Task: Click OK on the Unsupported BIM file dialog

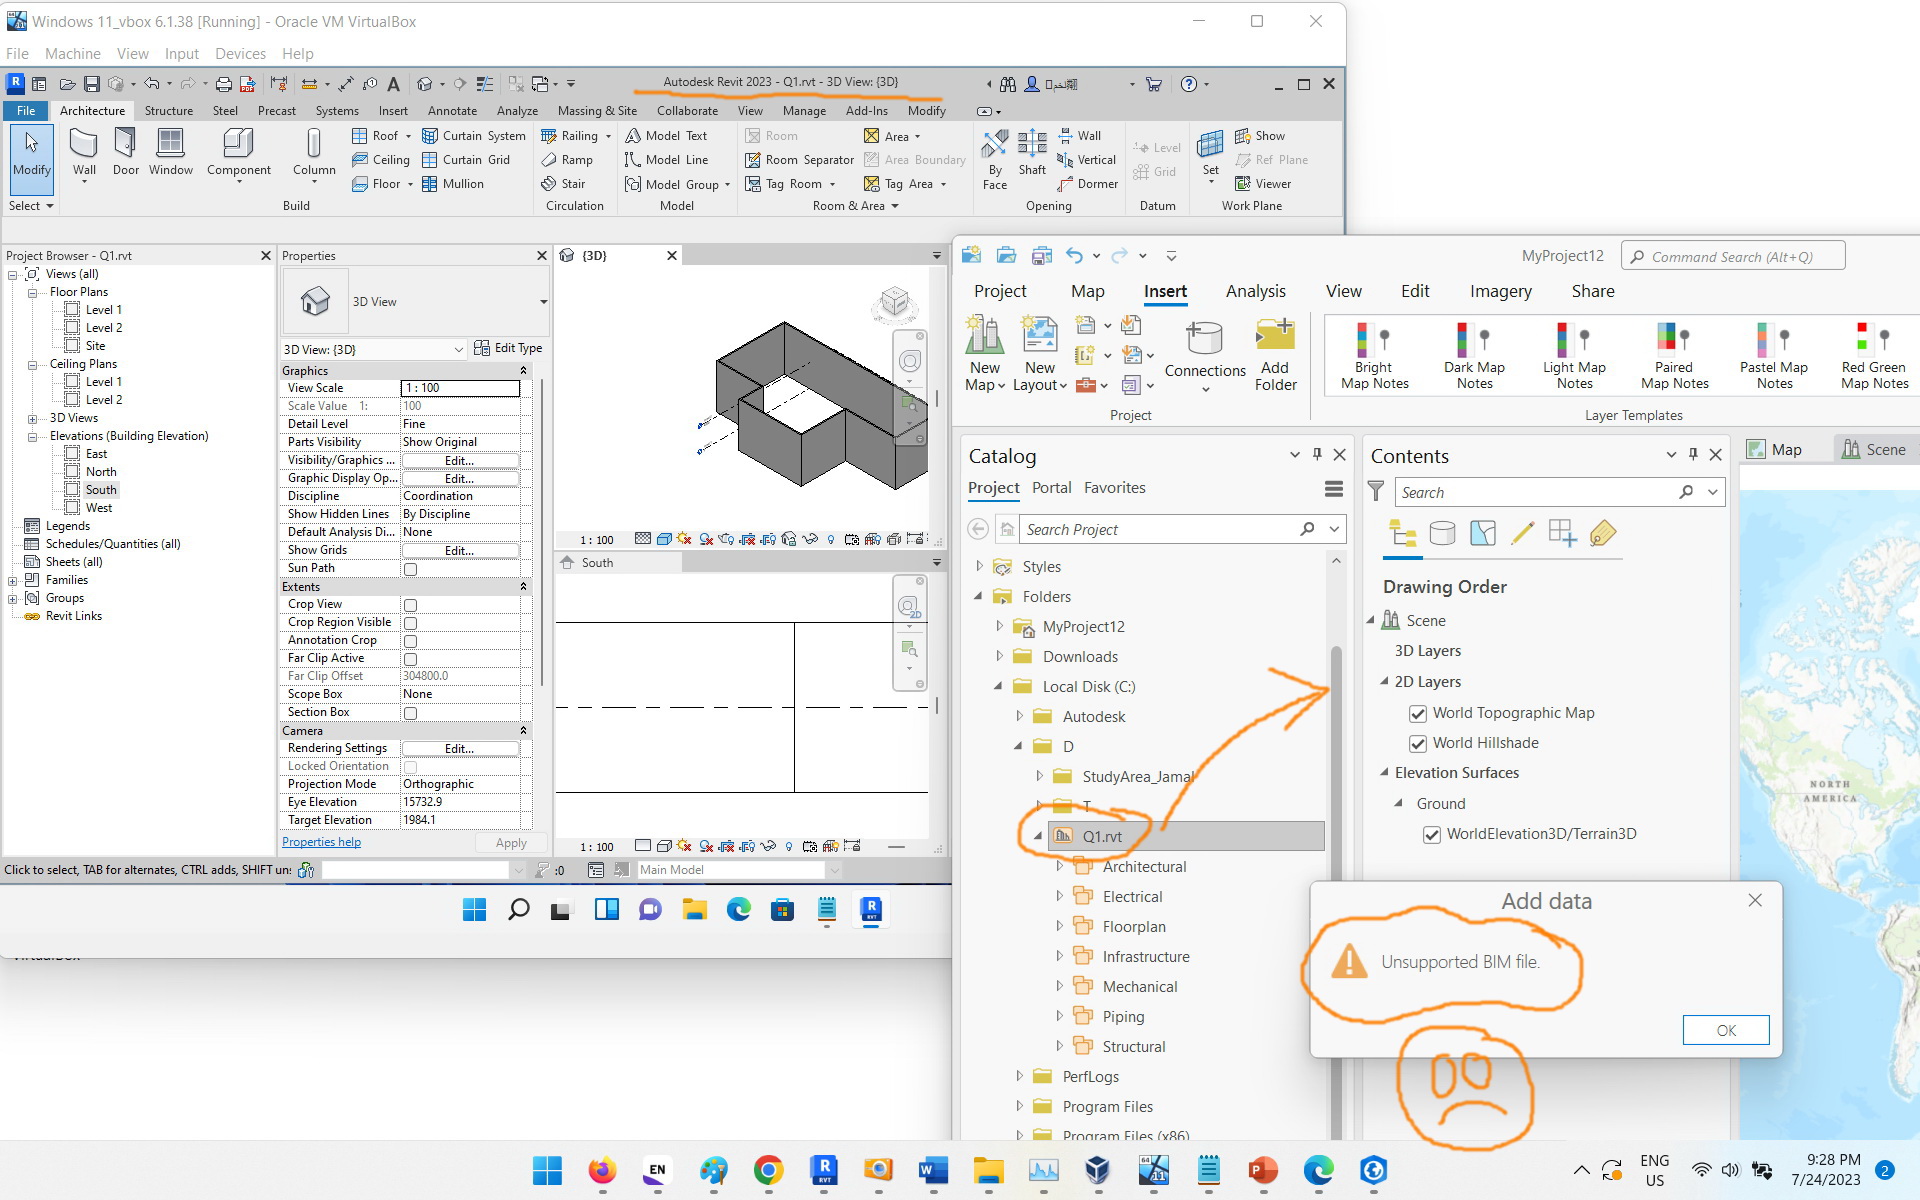Action: coord(1725,1030)
